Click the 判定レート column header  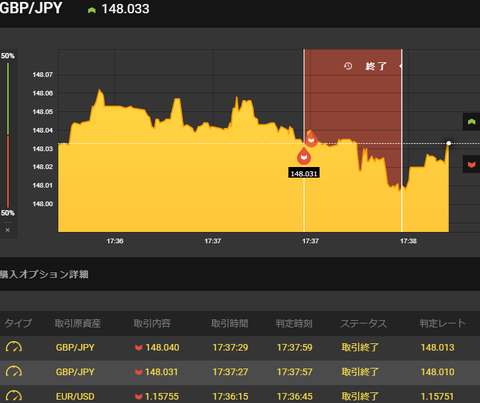442,323
